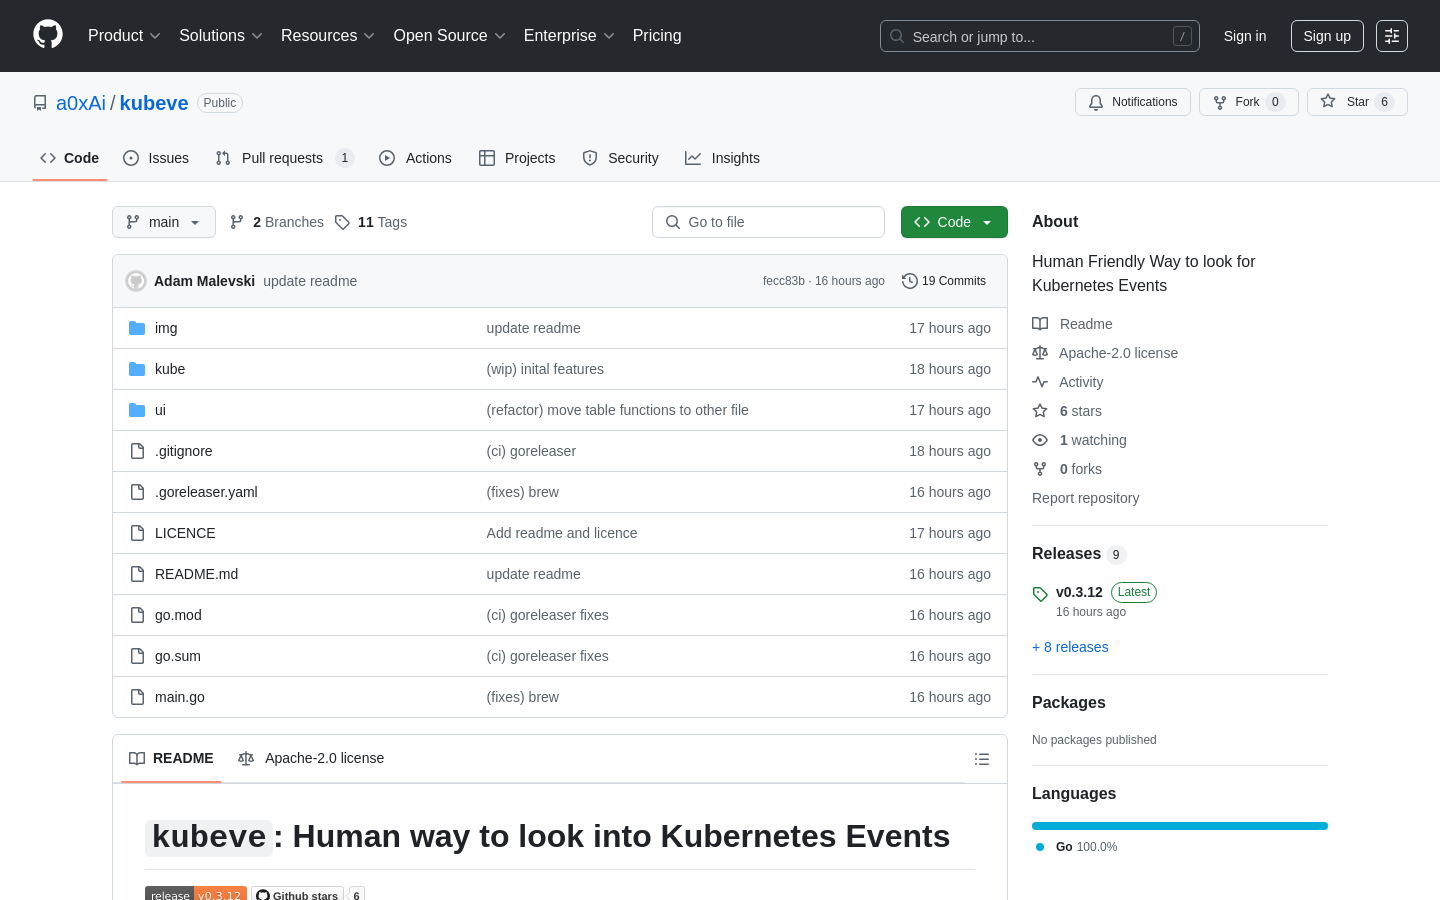
Task: Open the kube folder
Action: pos(170,369)
